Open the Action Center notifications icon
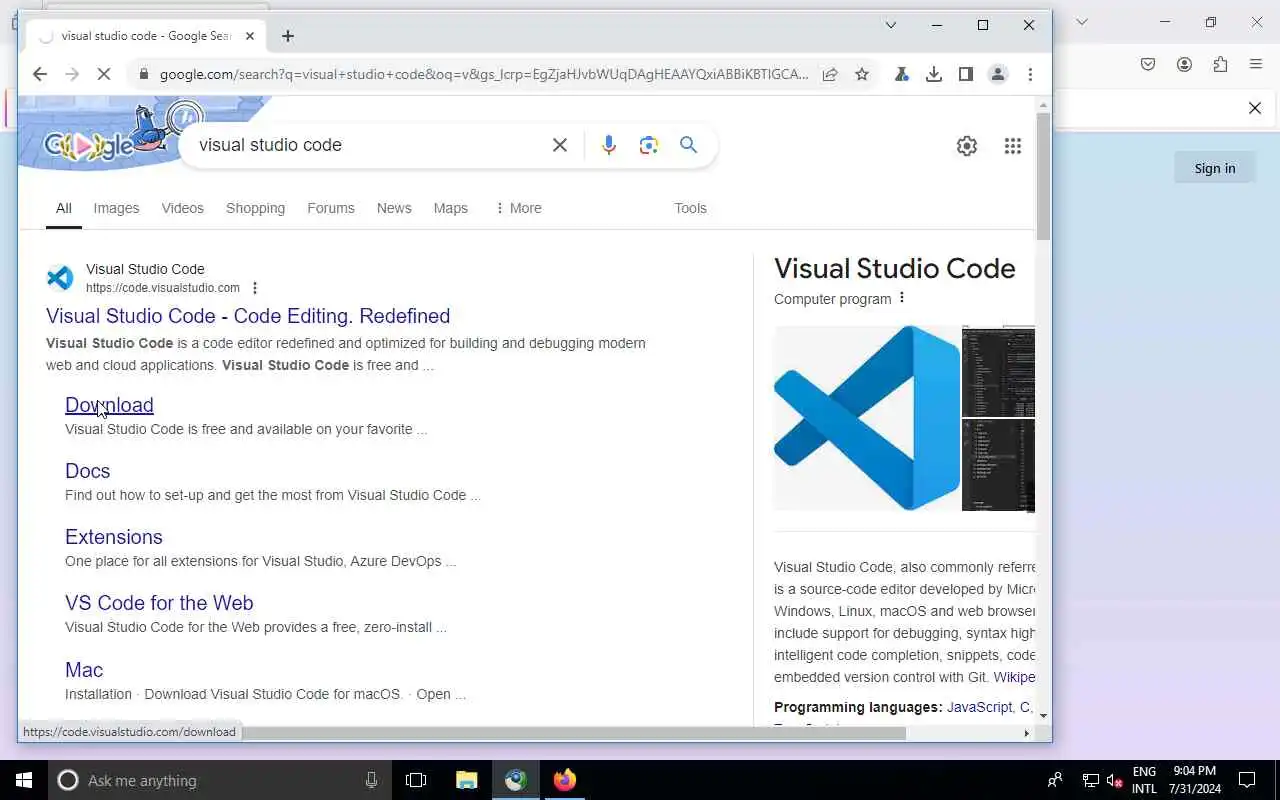 (1247, 780)
